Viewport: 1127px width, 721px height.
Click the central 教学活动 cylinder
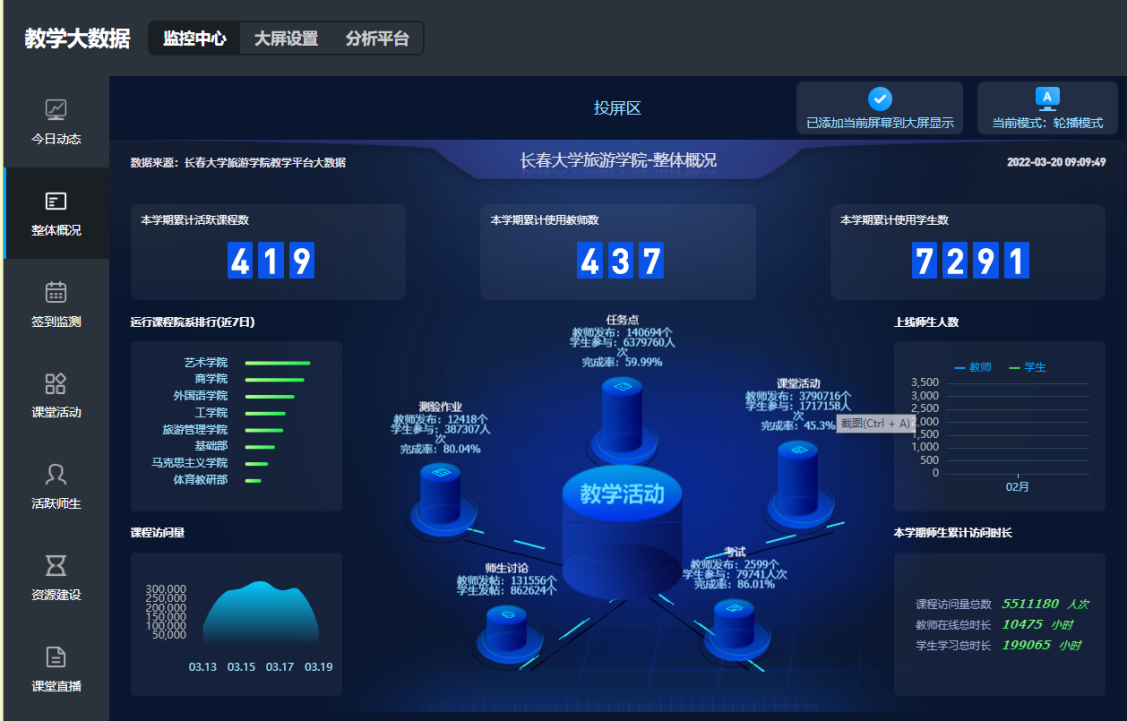(621, 530)
